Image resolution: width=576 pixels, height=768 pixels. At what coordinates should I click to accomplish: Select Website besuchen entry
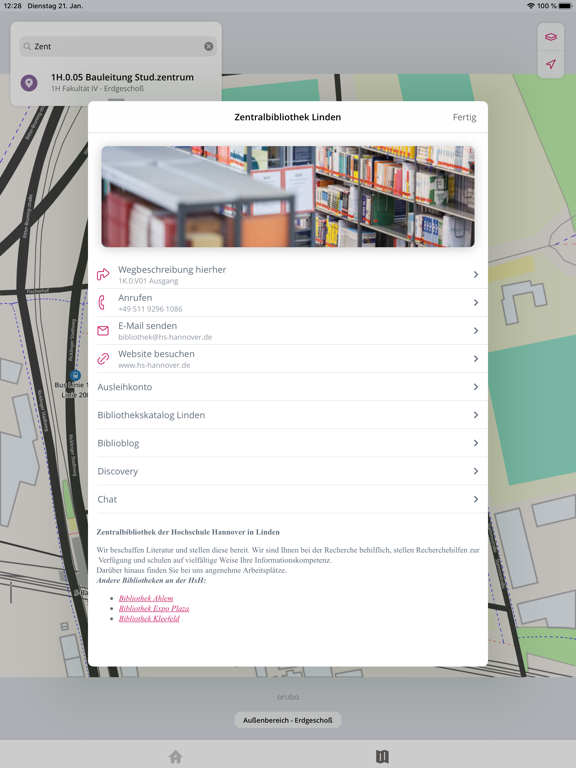288,359
